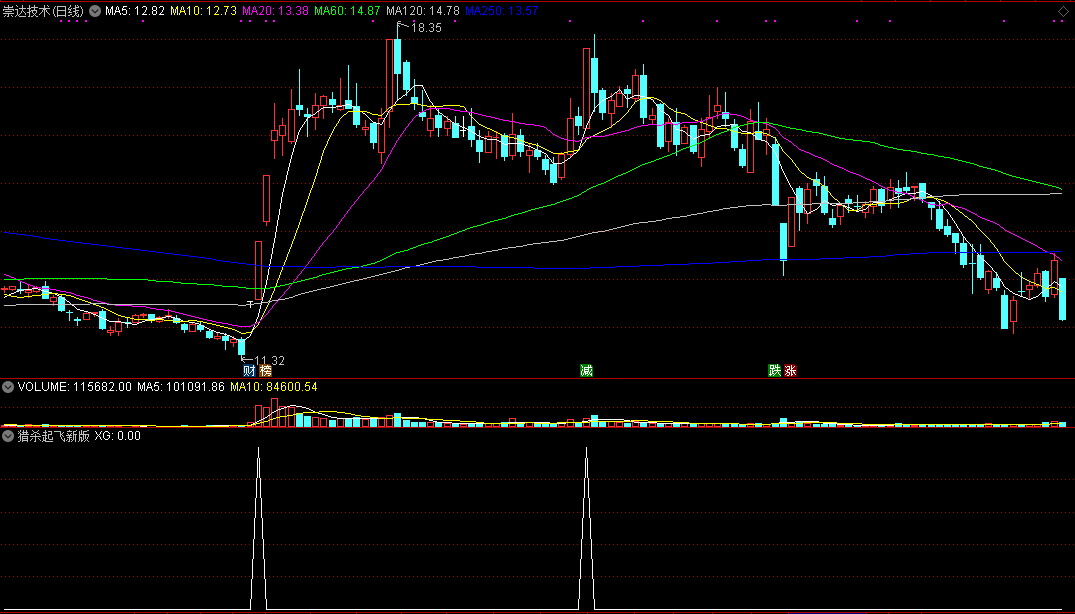1075x614 pixels.
Task: Click the green 跌 marker
Action: [775, 371]
